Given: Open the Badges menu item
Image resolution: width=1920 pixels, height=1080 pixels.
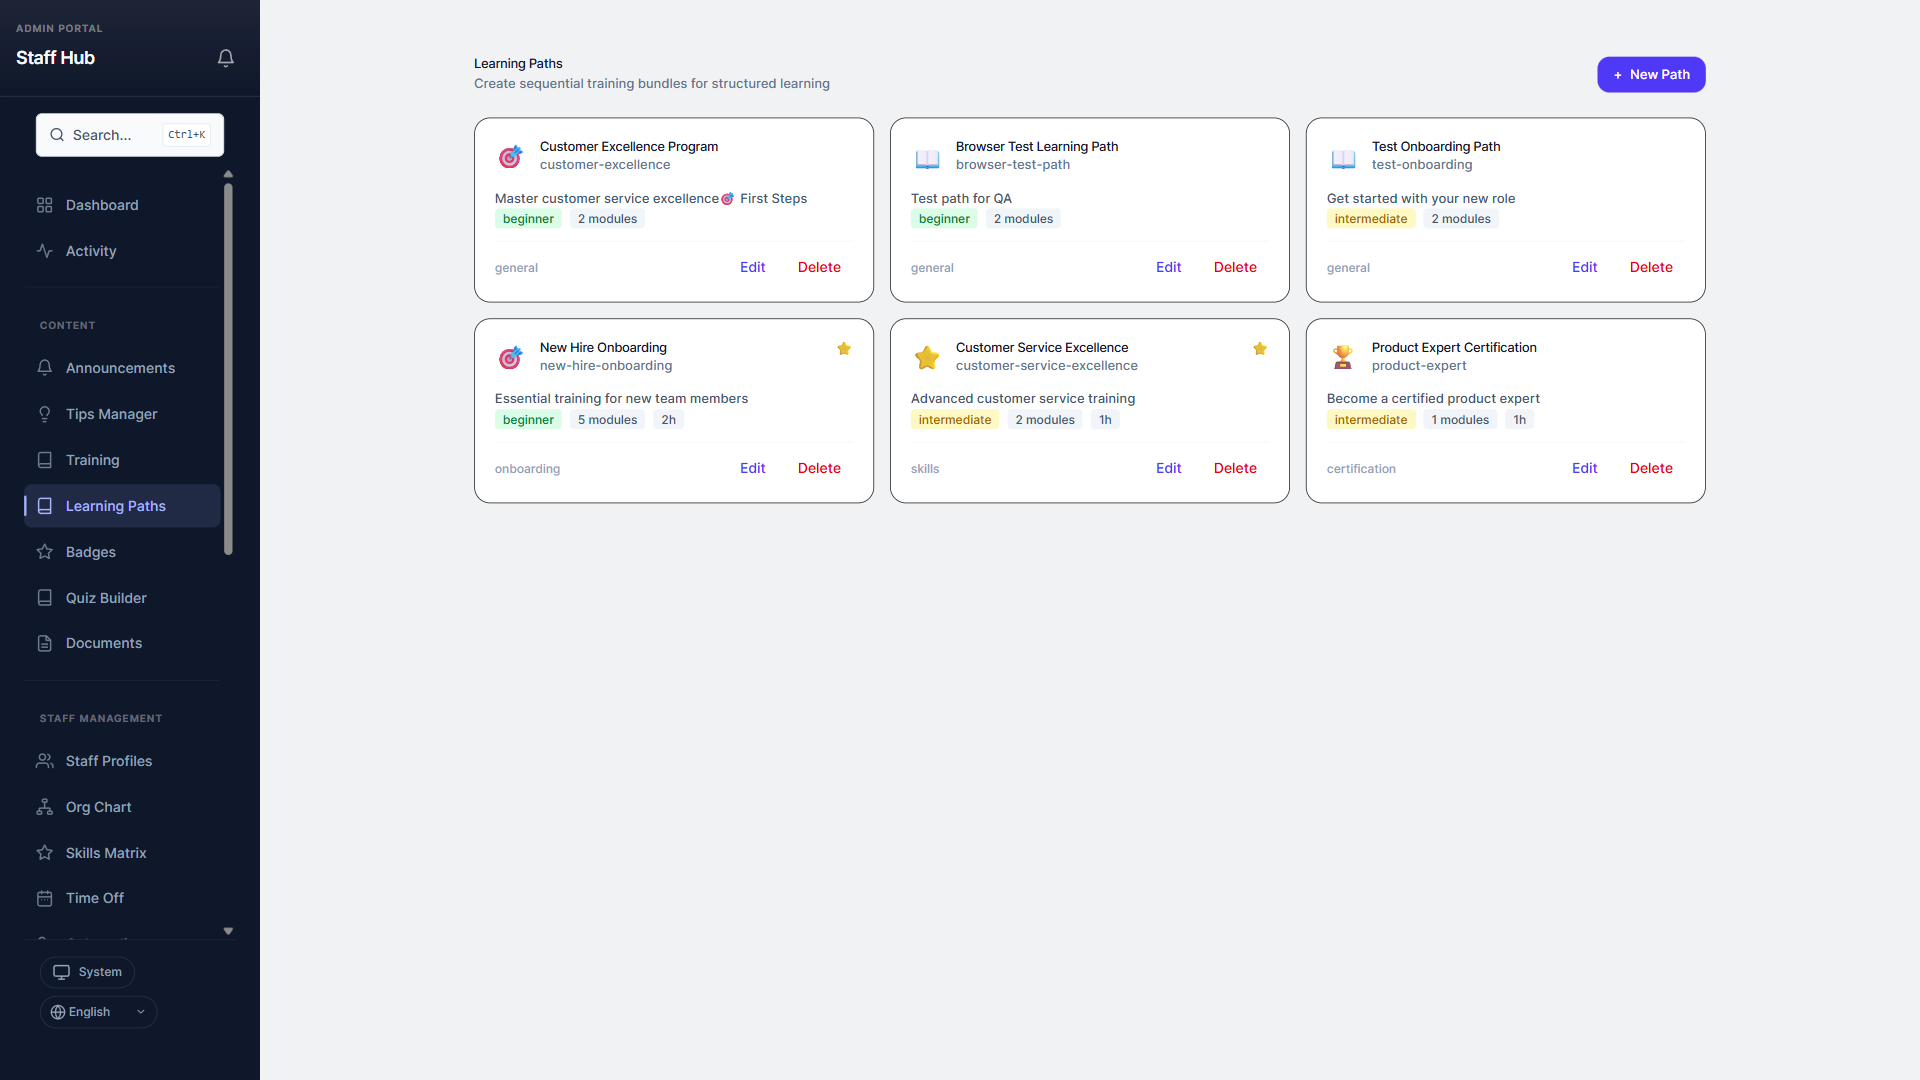Looking at the screenshot, I should [91, 552].
